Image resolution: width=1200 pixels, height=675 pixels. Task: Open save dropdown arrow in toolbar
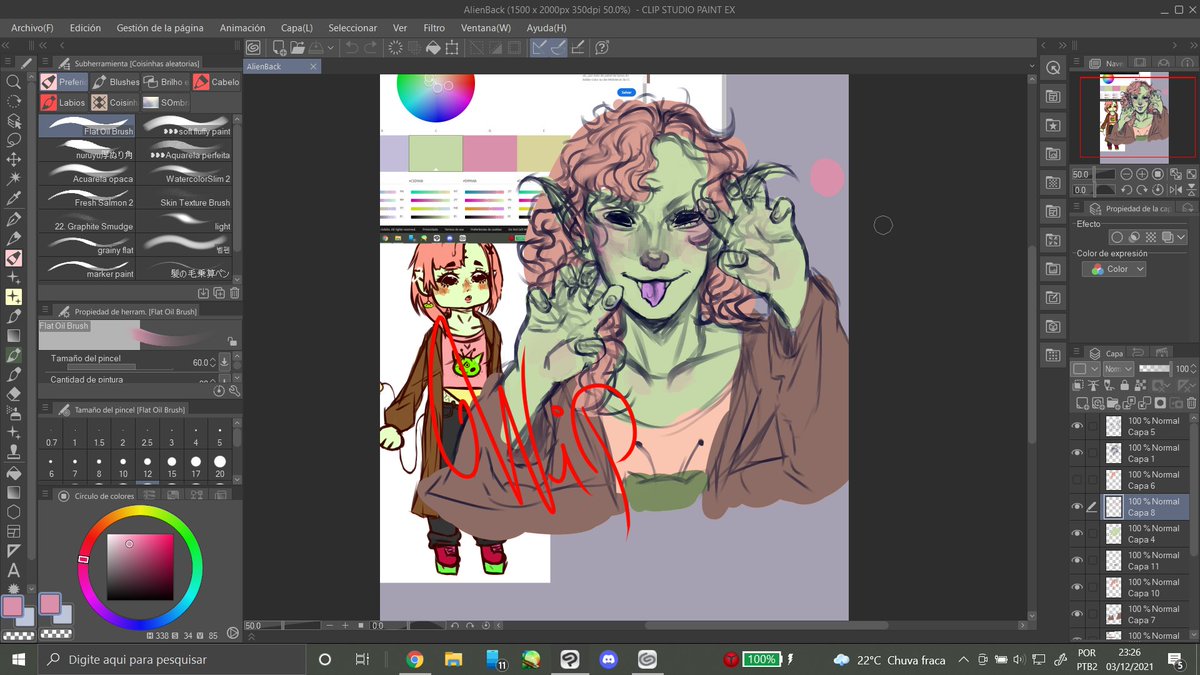click(x=331, y=47)
